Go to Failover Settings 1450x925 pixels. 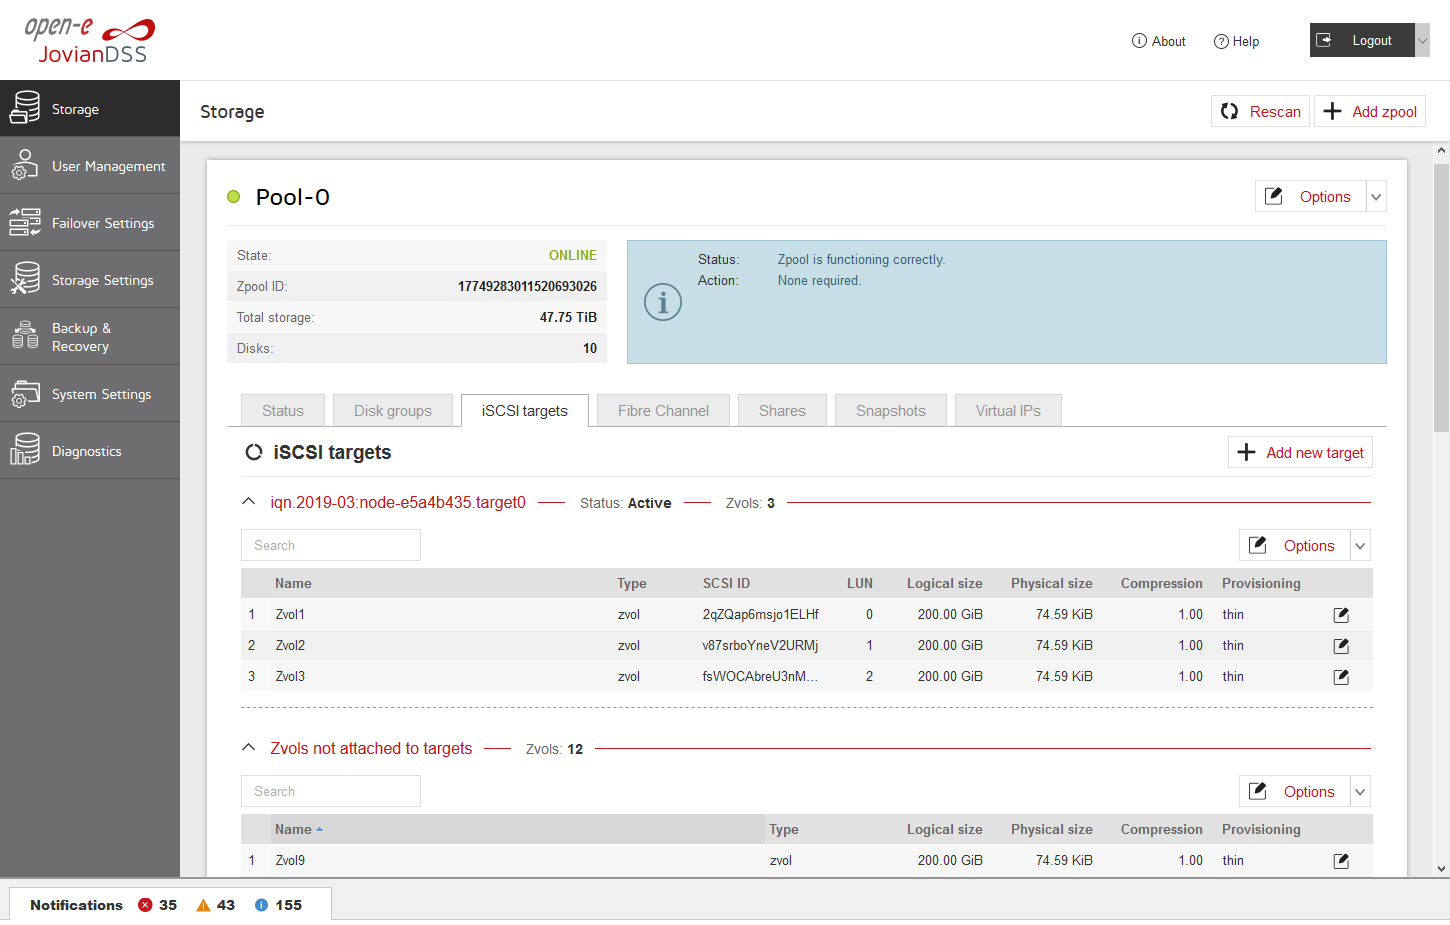click(x=89, y=223)
